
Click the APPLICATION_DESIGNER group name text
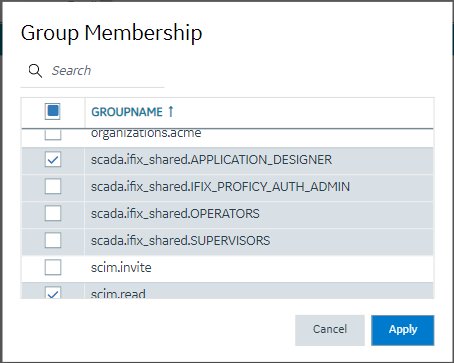tap(211, 160)
